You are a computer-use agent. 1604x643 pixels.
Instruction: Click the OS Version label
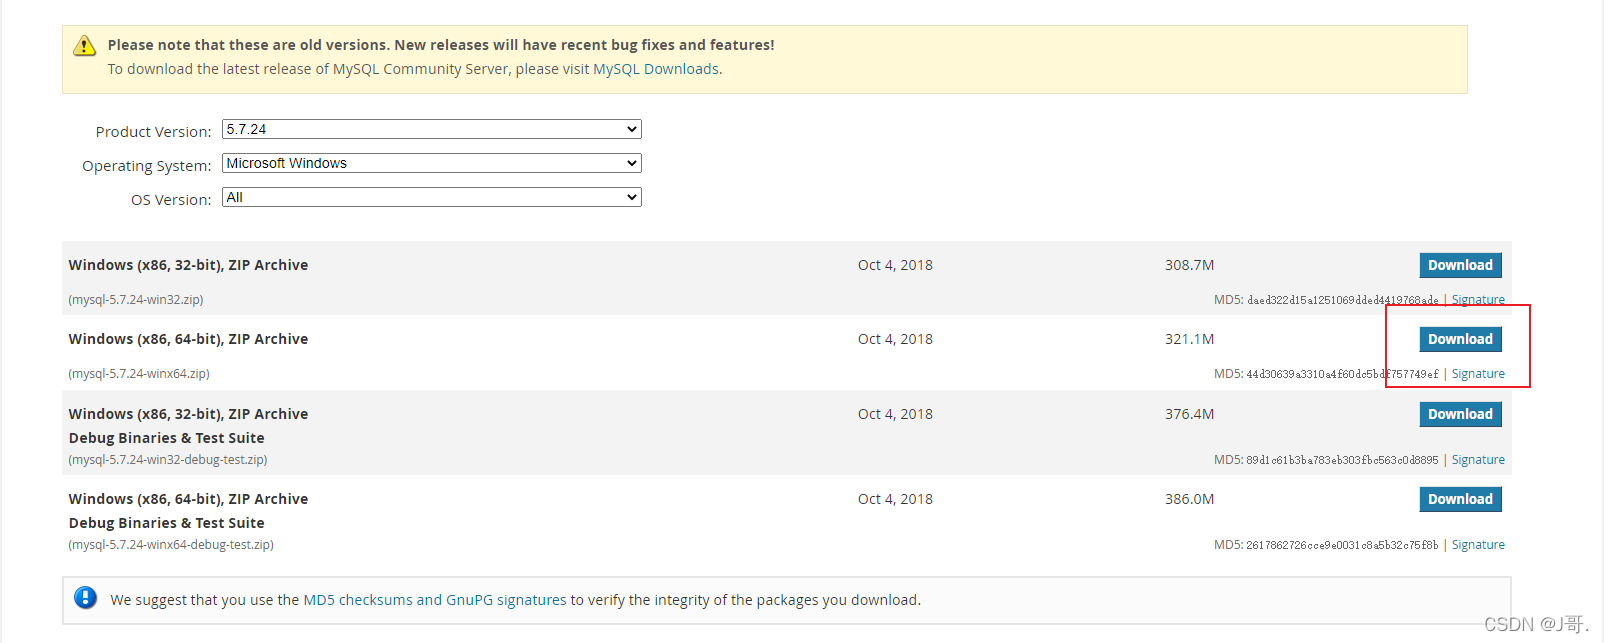[x=171, y=200]
